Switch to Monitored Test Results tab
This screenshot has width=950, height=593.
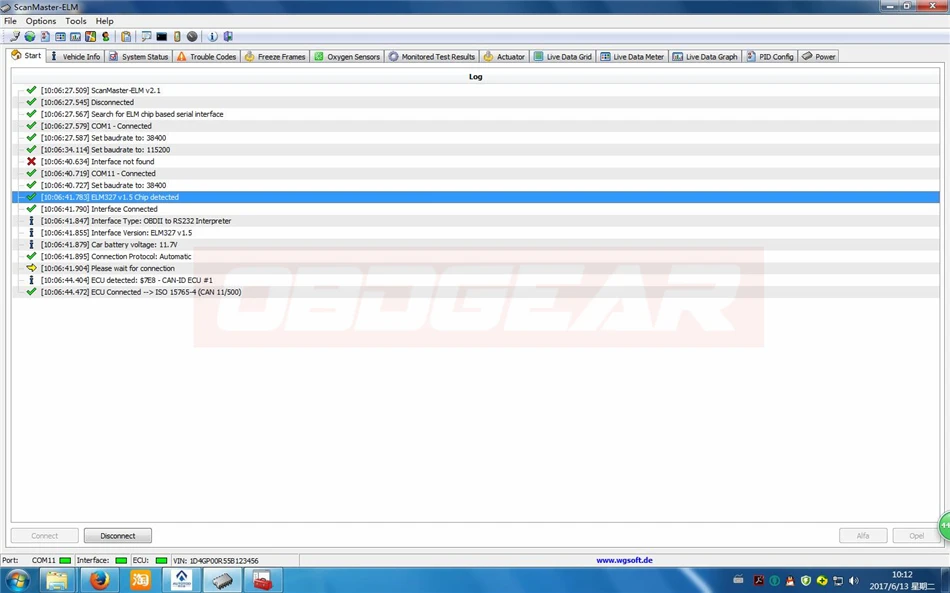431,56
